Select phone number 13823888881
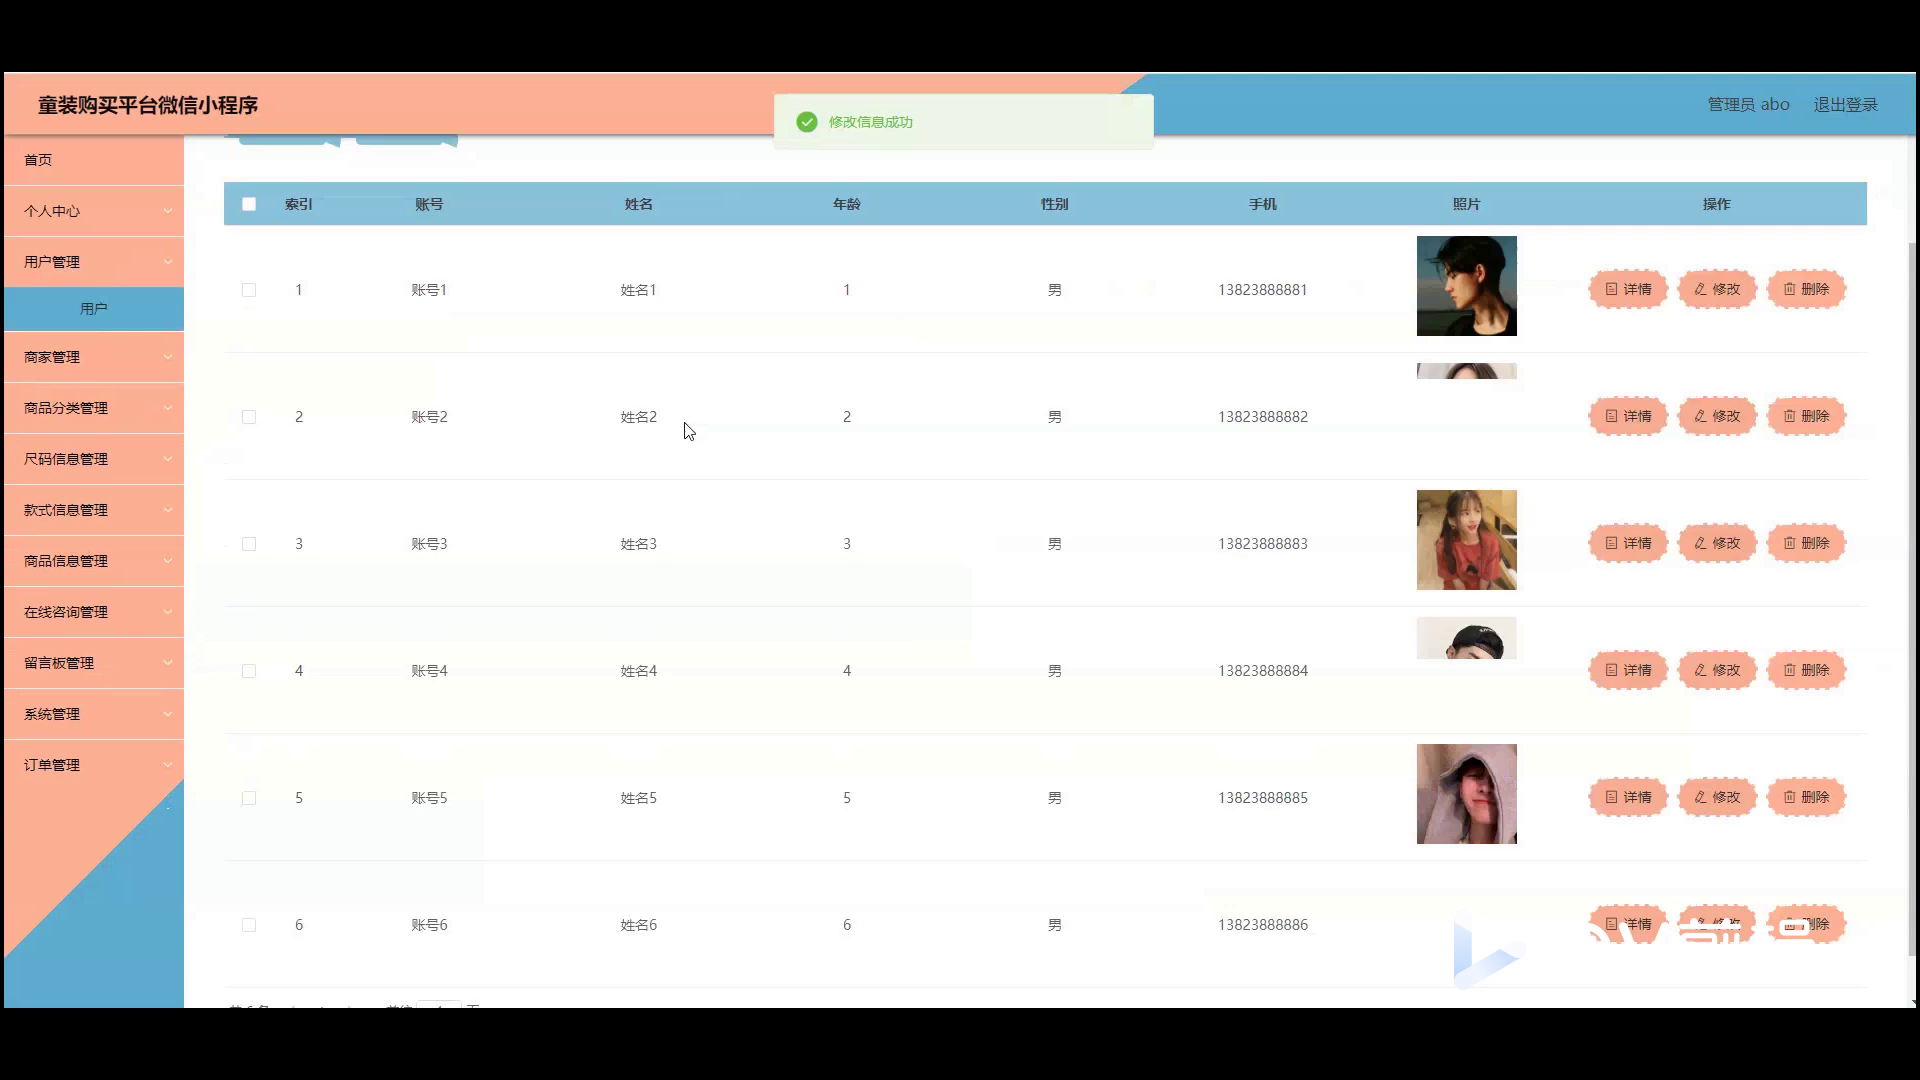 pyautogui.click(x=1262, y=290)
